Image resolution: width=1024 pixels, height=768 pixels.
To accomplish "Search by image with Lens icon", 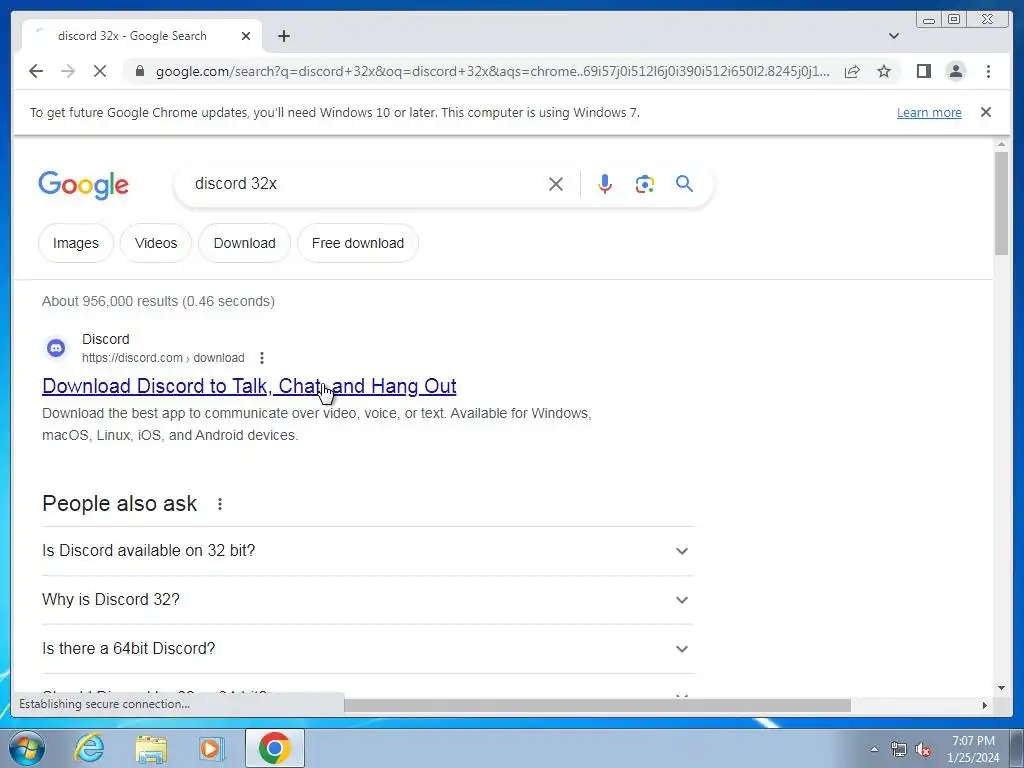I will point(645,184).
